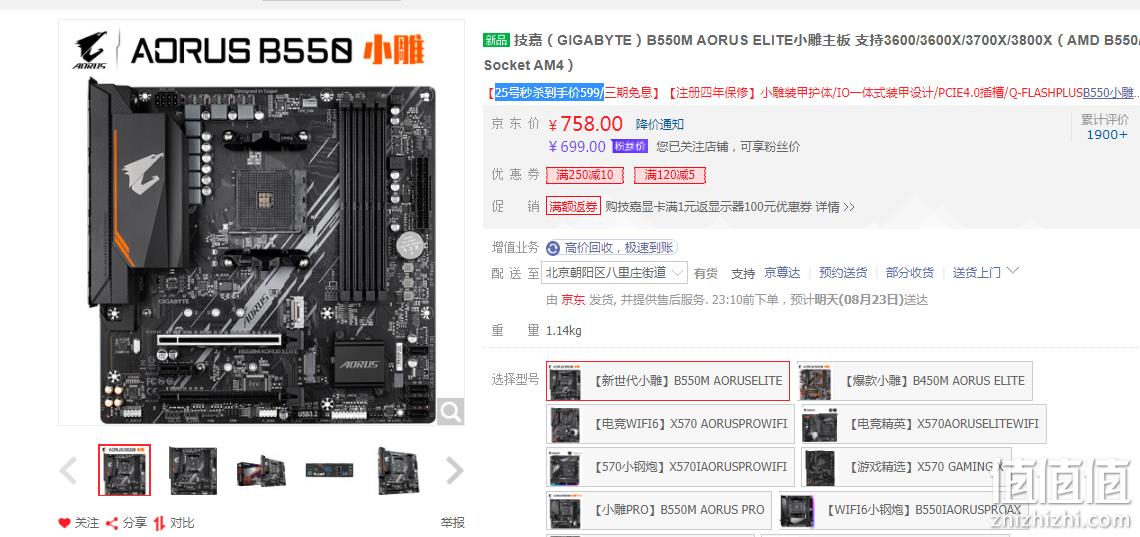The image size is (1140, 537).
Task: Show next thumbnails with right arrow
Action: click(x=454, y=470)
